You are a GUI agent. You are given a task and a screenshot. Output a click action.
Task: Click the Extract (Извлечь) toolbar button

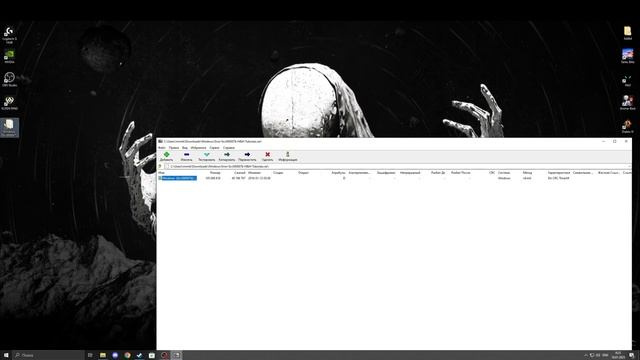click(186, 156)
